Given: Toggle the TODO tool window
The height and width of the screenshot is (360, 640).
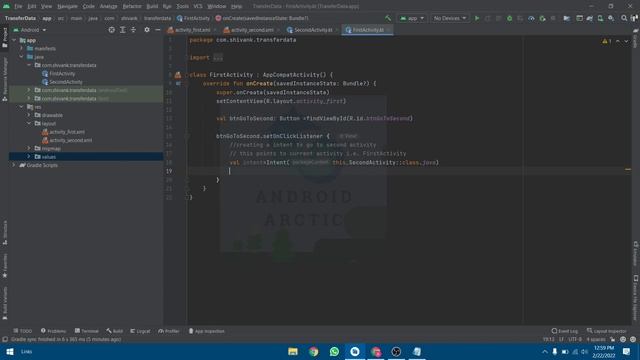Looking at the screenshot, I should pyautogui.click(x=23, y=331).
